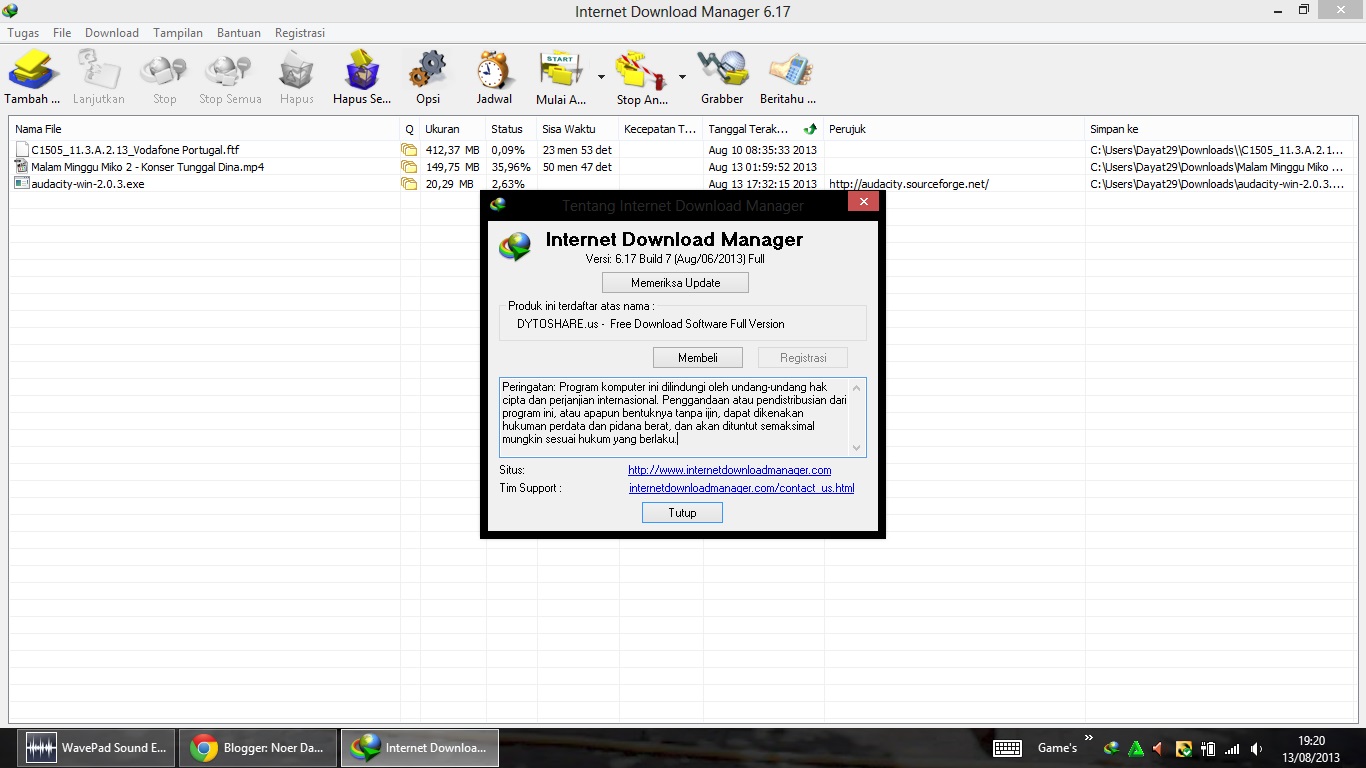This screenshot has height=768, width=1366.
Task: Open the Tugas menu
Action: tap(23, 33)
